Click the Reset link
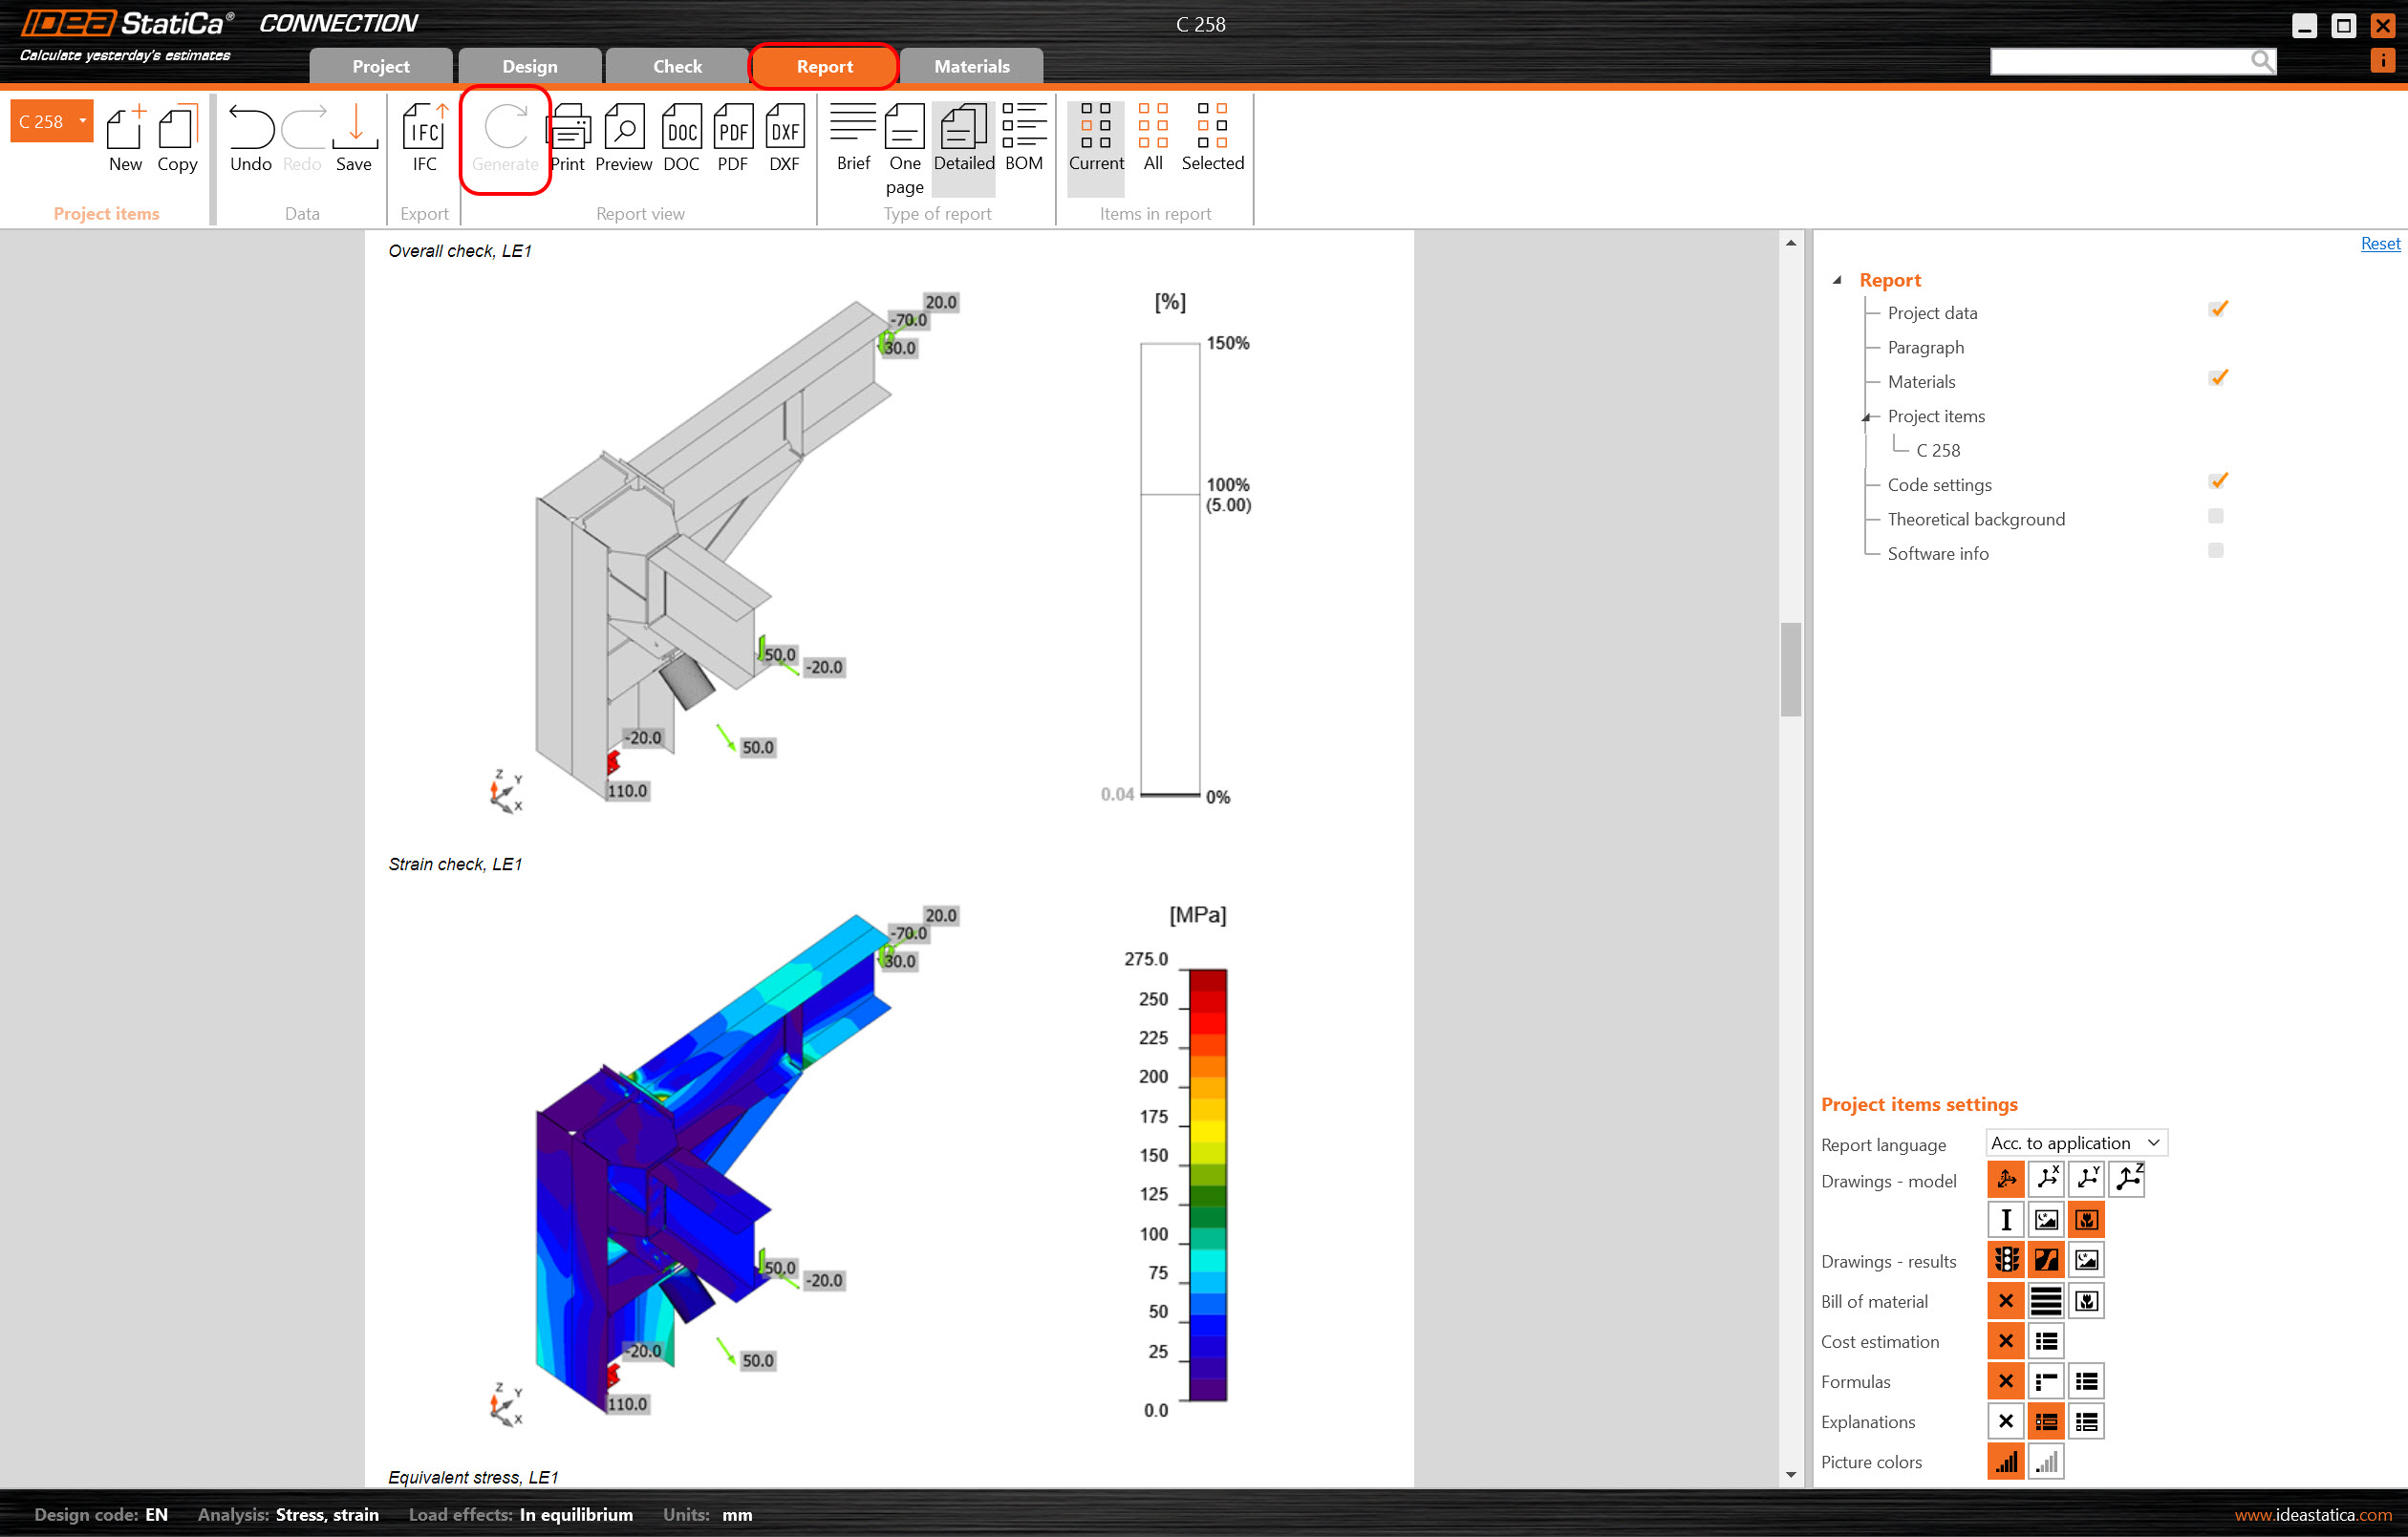 2379,244
